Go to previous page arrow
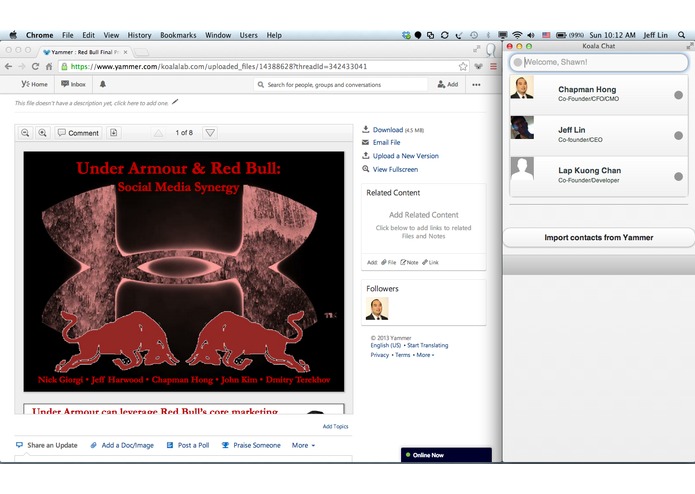The height and width of the screenshot is (494, 695). [x=158, y=133]
